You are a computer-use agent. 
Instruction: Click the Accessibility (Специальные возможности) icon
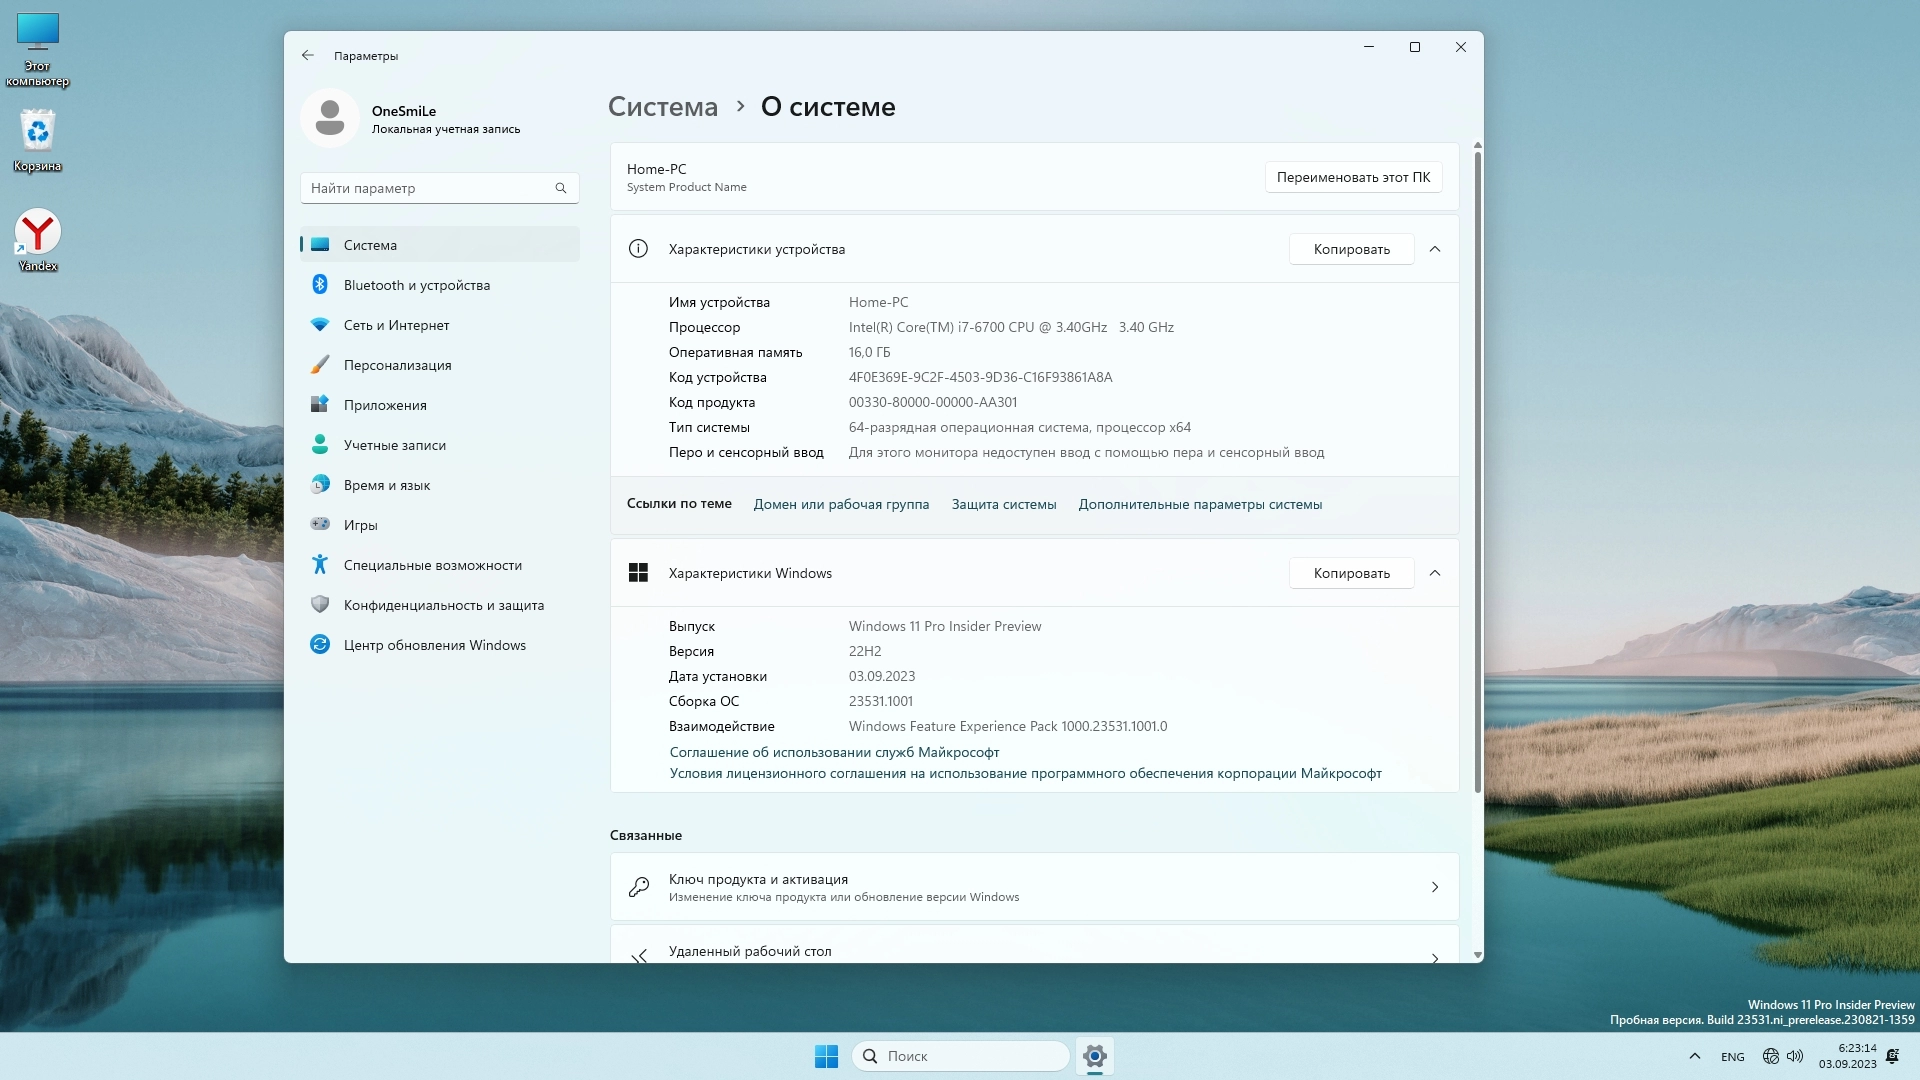pyautogui.click(x=320, y=565)
